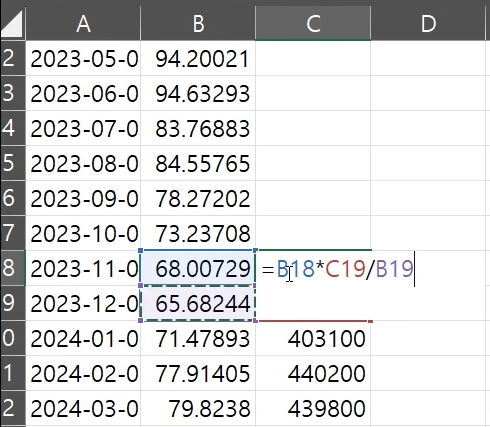Select column B header
Image resolution: width=490 pixels, height=427 pixels.
[198, 23]
